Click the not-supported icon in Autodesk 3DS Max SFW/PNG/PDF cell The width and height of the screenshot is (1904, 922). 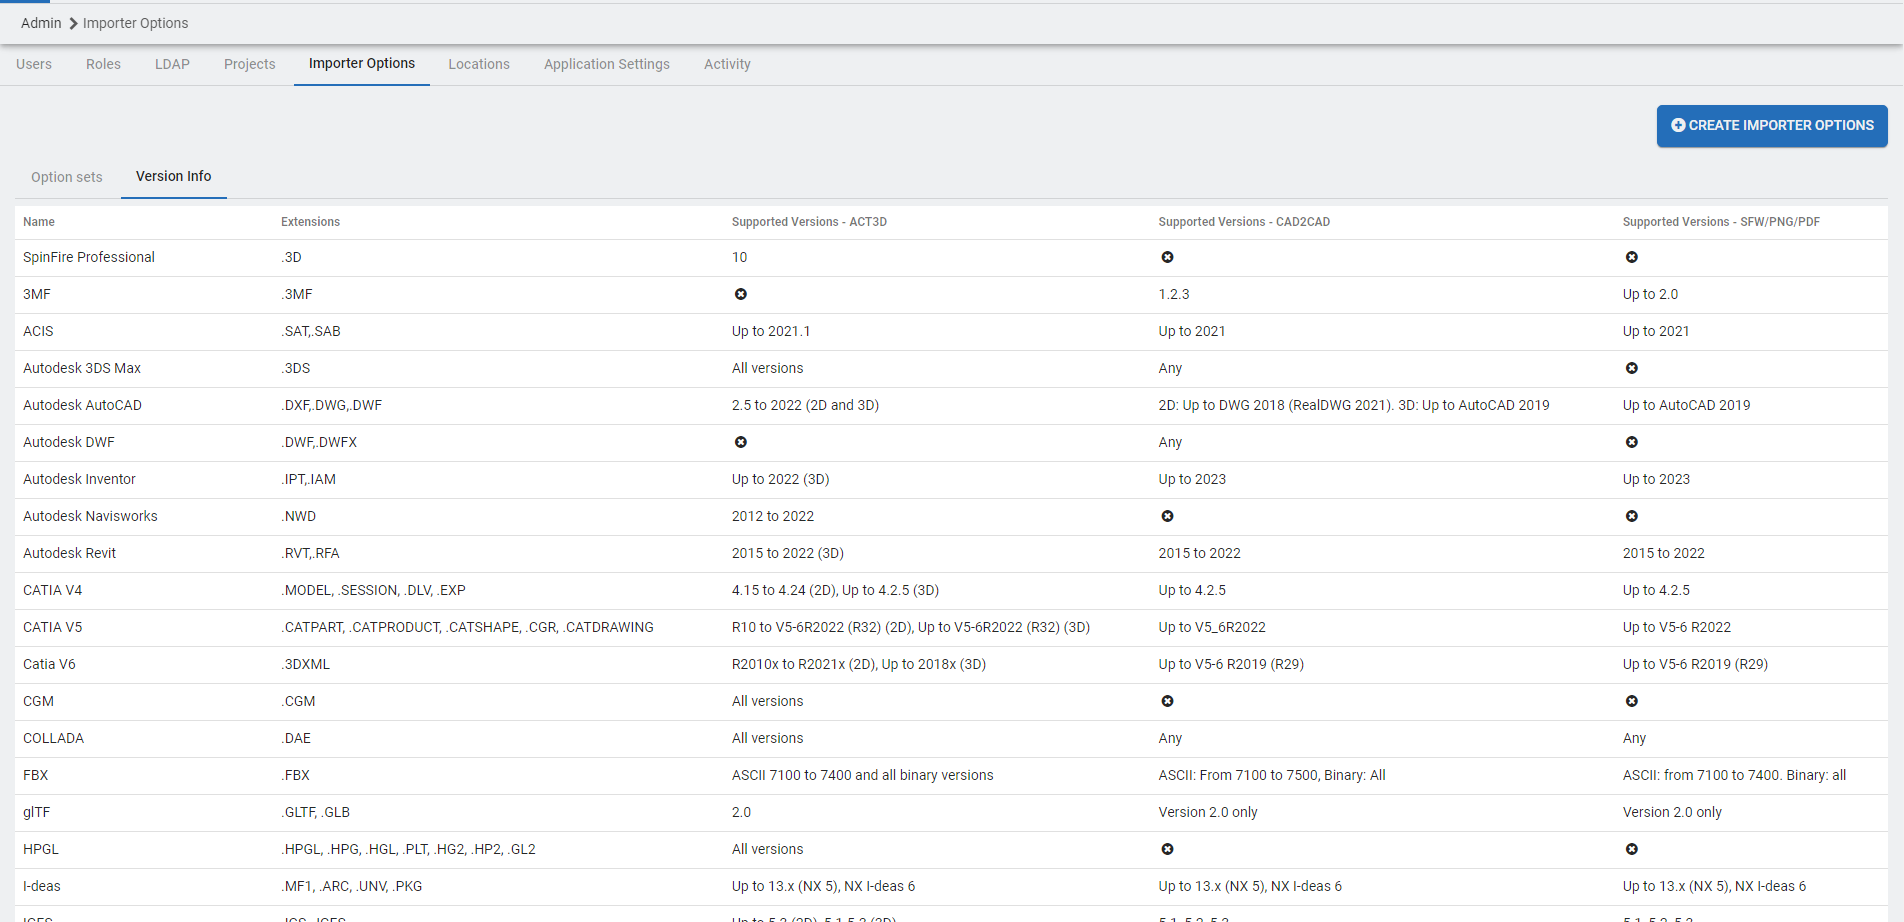[x=1631, y=368]
